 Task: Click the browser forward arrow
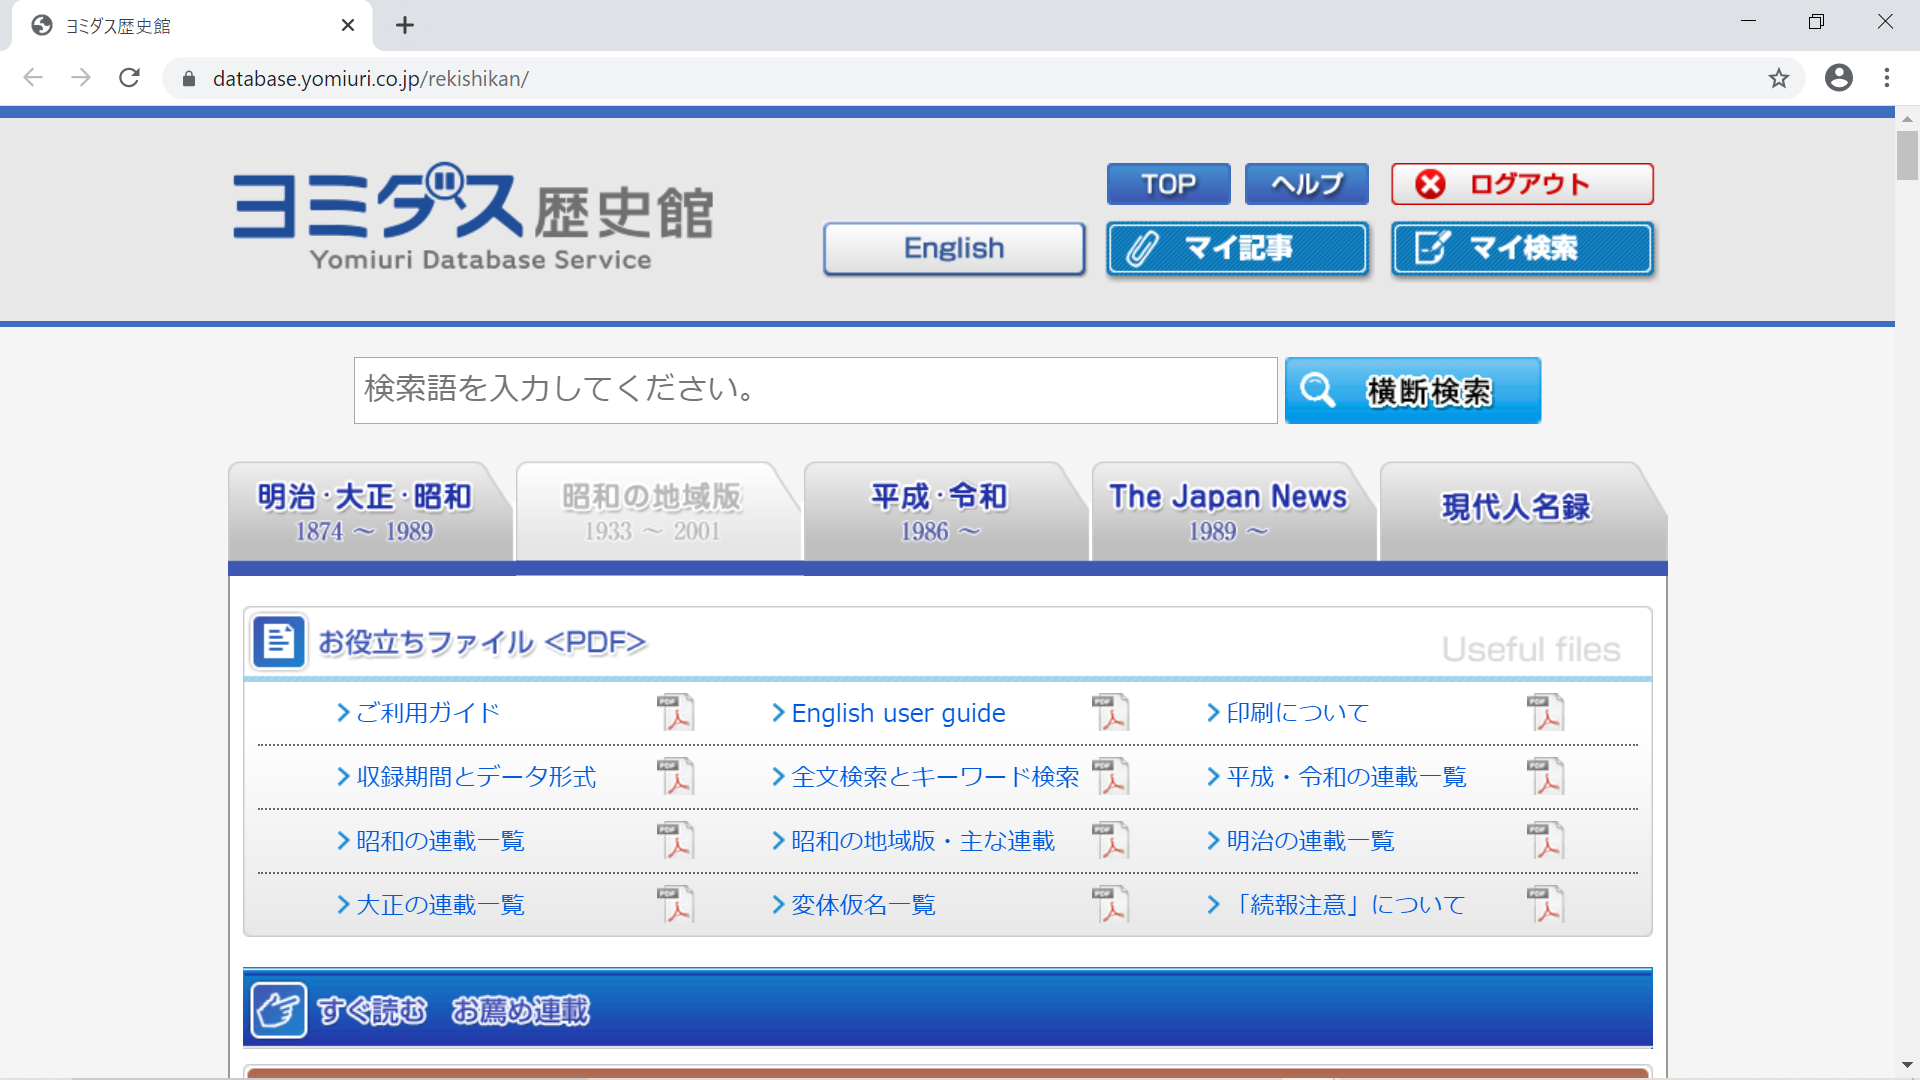[x=81, y=78]
